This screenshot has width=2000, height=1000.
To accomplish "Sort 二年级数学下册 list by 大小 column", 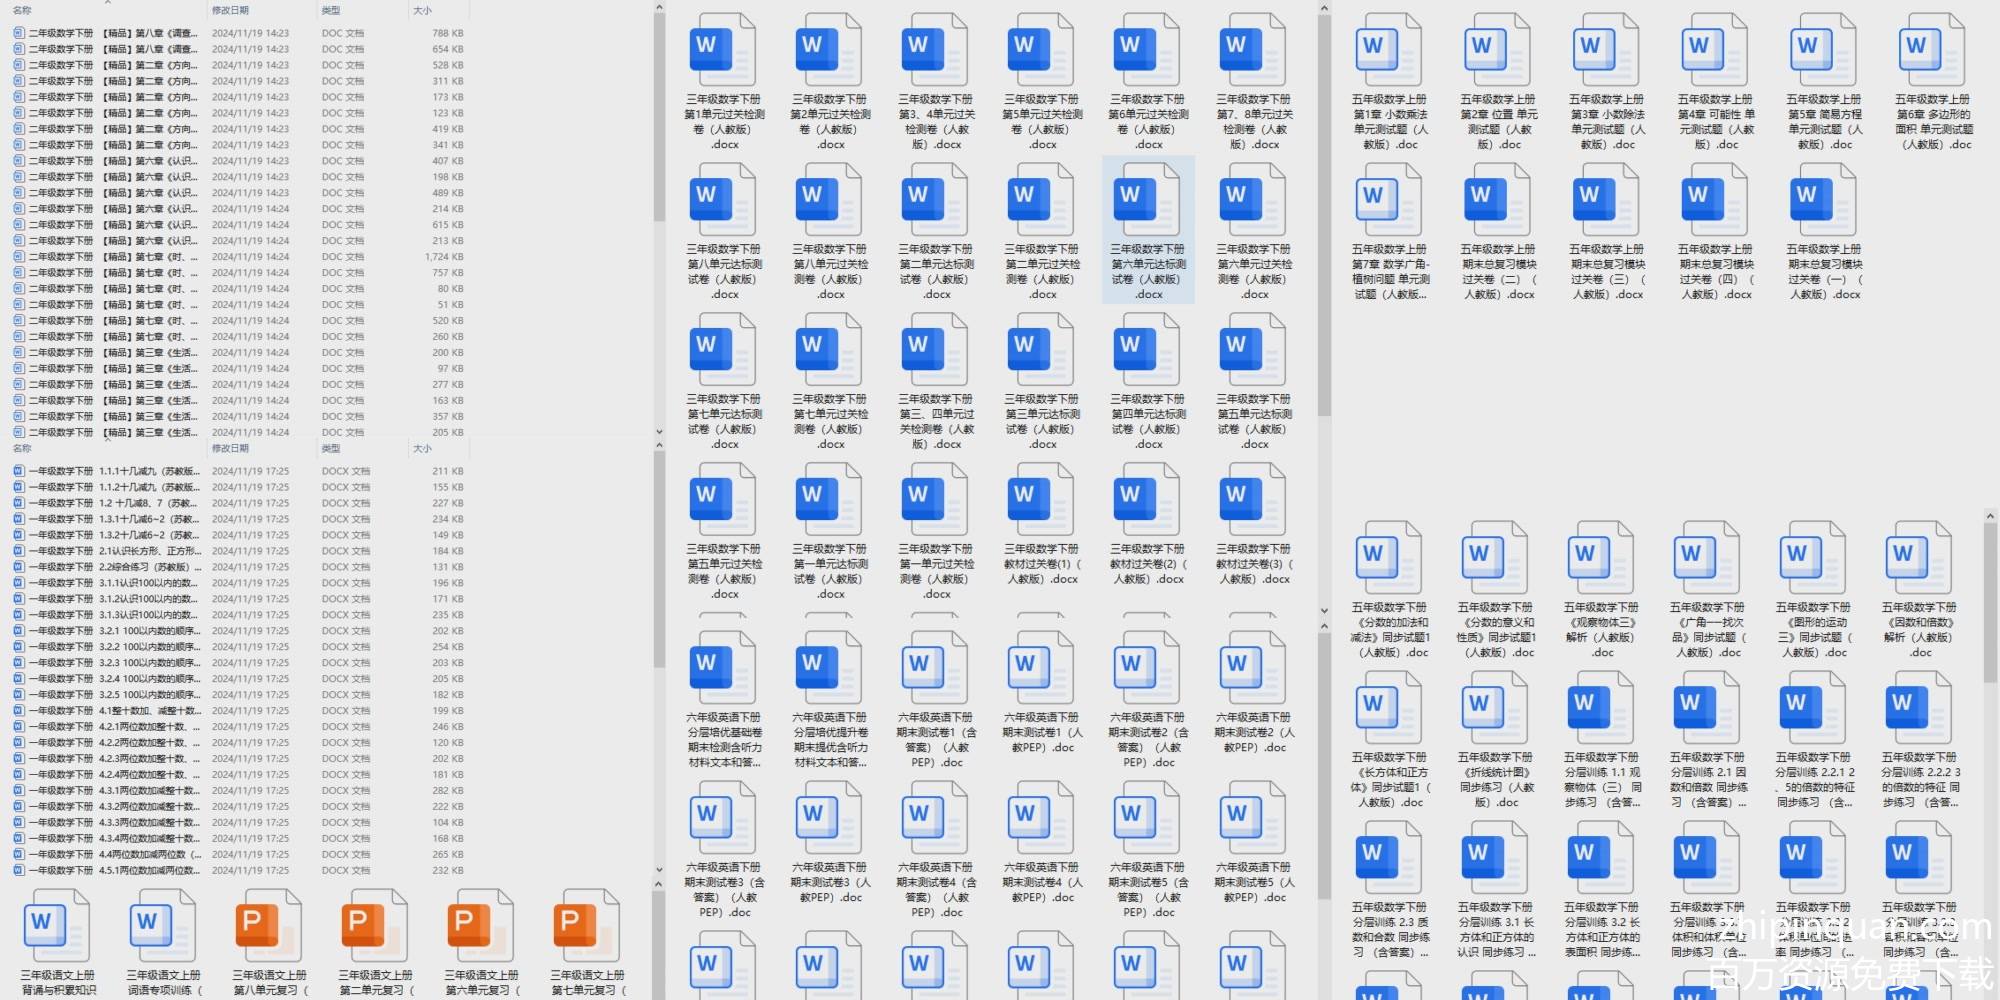I will 422,10.
